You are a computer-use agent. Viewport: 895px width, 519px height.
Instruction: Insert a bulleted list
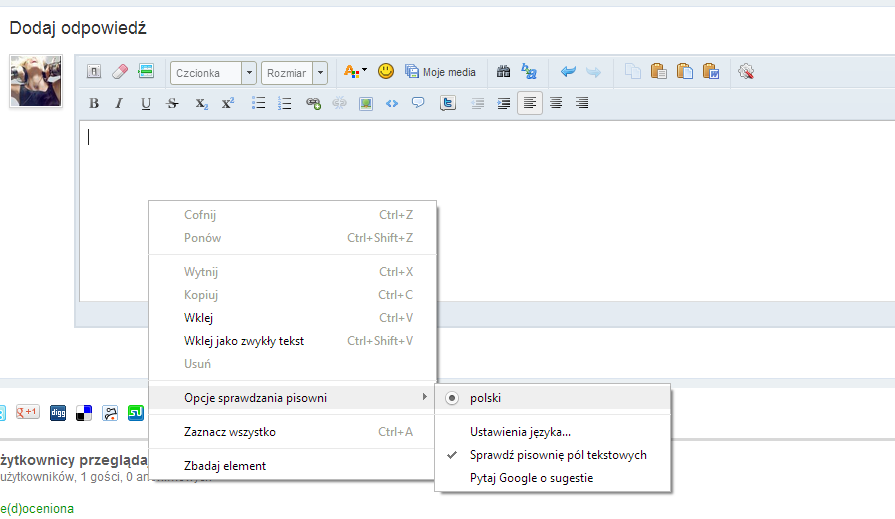(x=259, y=103)
